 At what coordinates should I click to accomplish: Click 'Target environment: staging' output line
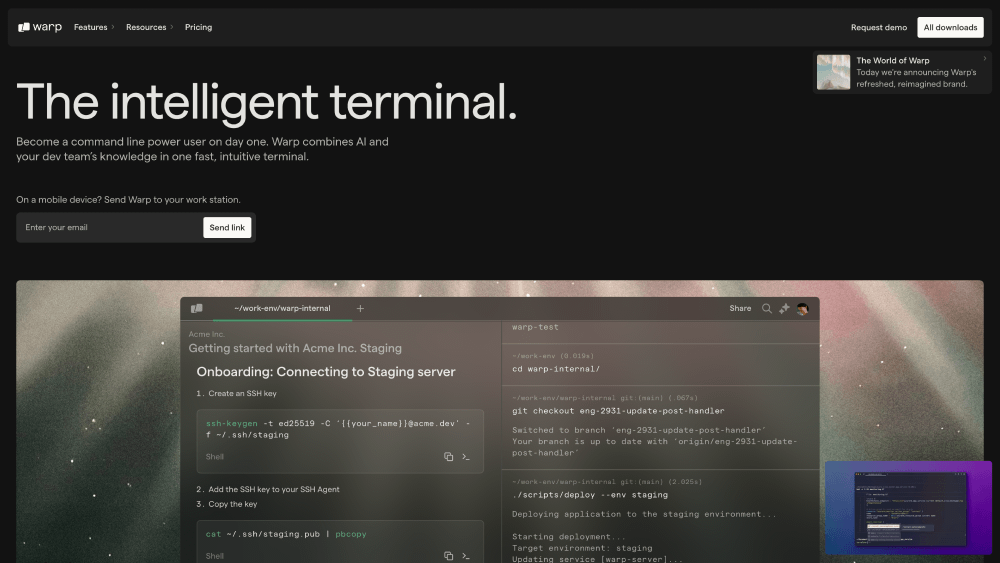(582, 548)
